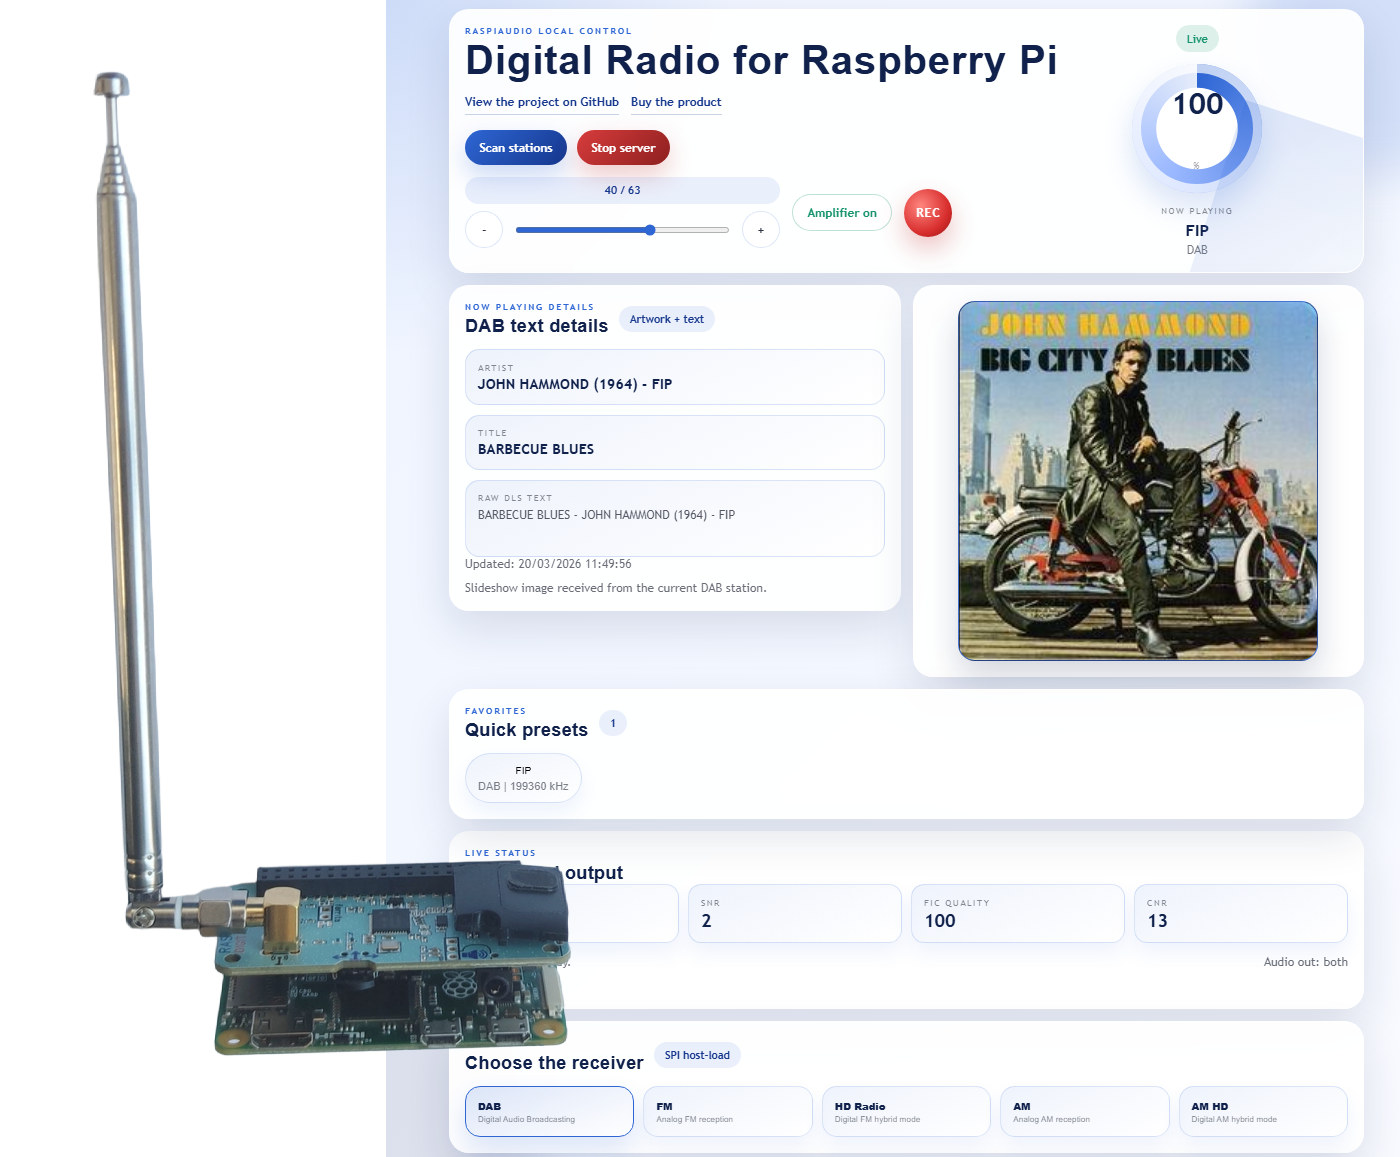Image resolution: width=1400 pixels, height=1157 pixels.
Task: Click the minus button to lower volume
Action: 484,229
